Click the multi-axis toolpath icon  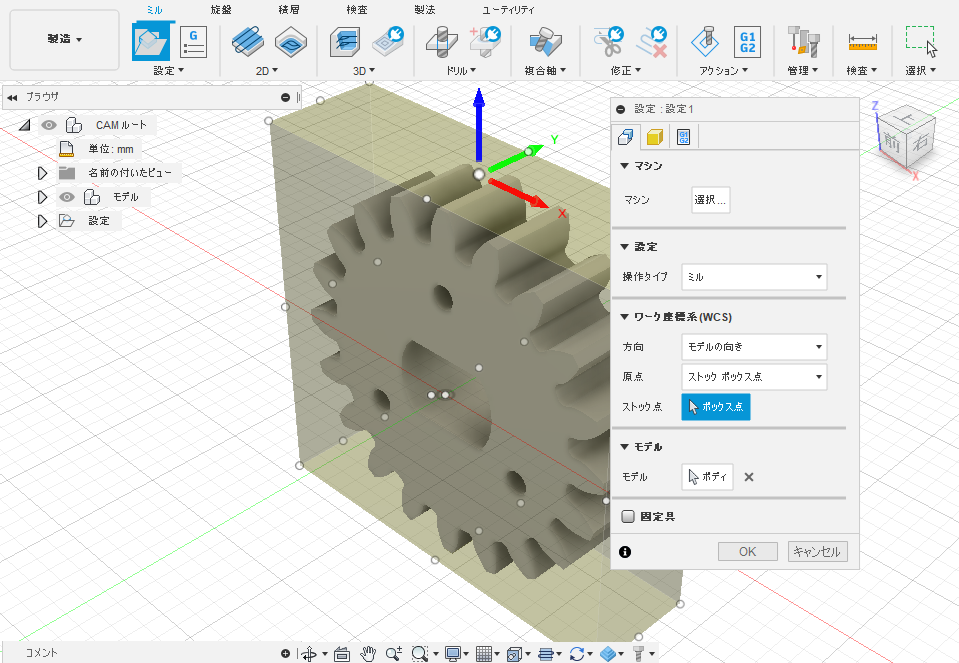point(545,42)
